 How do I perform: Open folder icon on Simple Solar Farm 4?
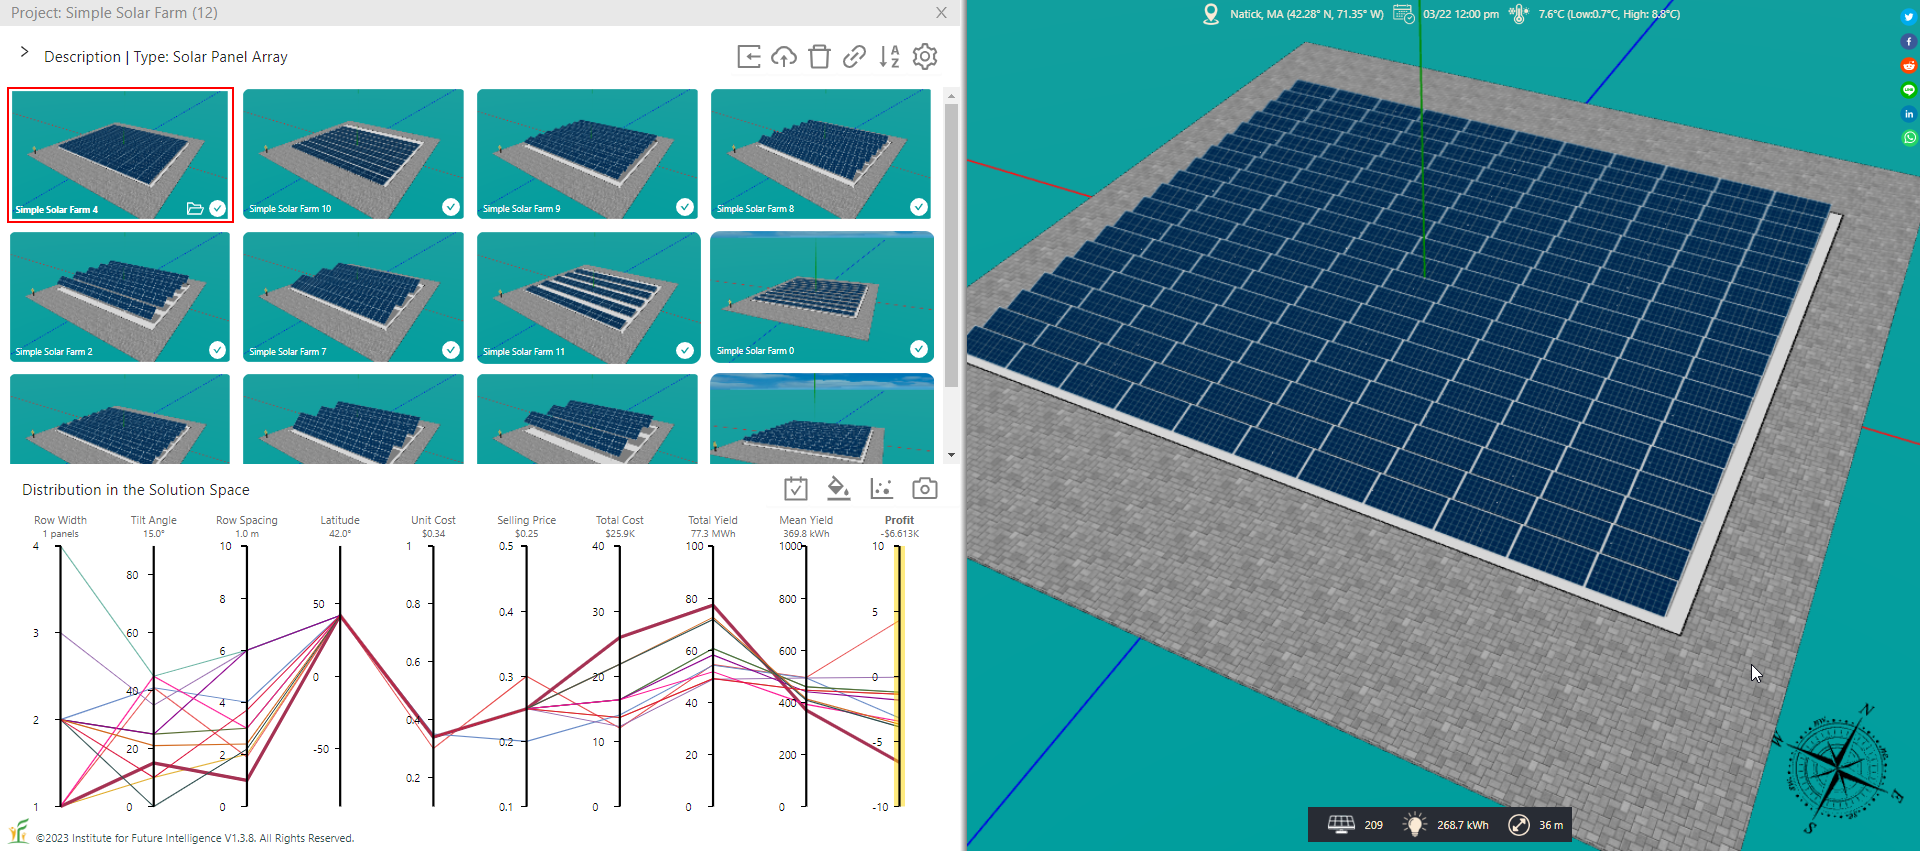coord(195,208)
